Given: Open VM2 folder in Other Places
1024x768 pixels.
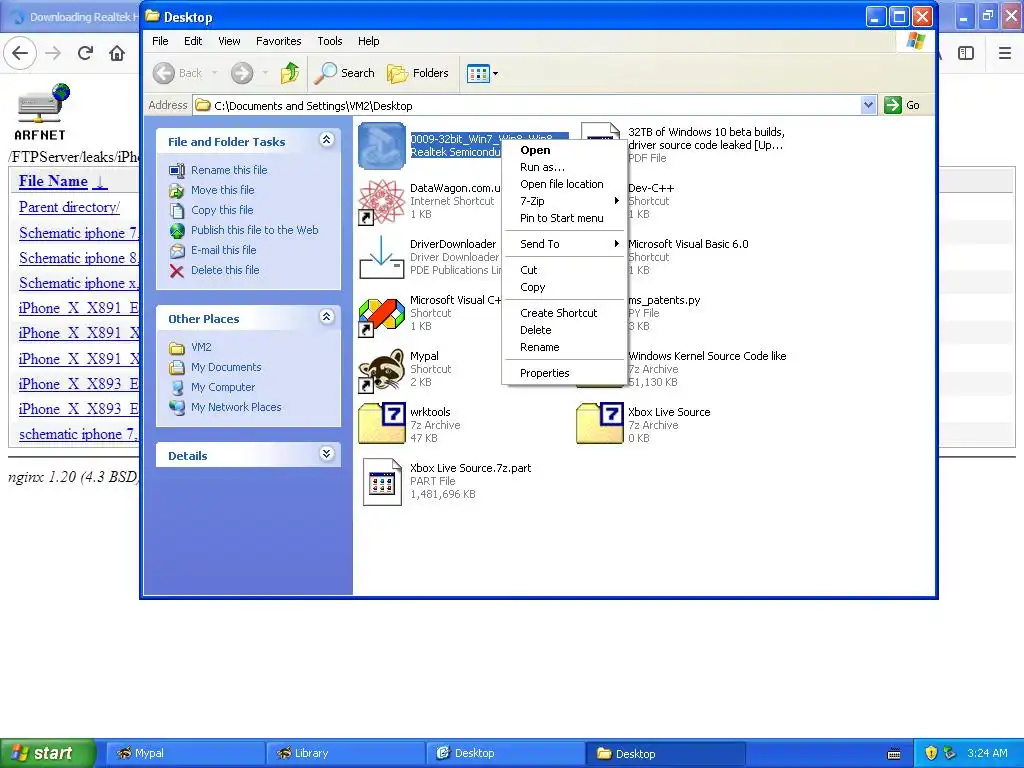Looking at the screenshot, I should (x=201, y=347).
